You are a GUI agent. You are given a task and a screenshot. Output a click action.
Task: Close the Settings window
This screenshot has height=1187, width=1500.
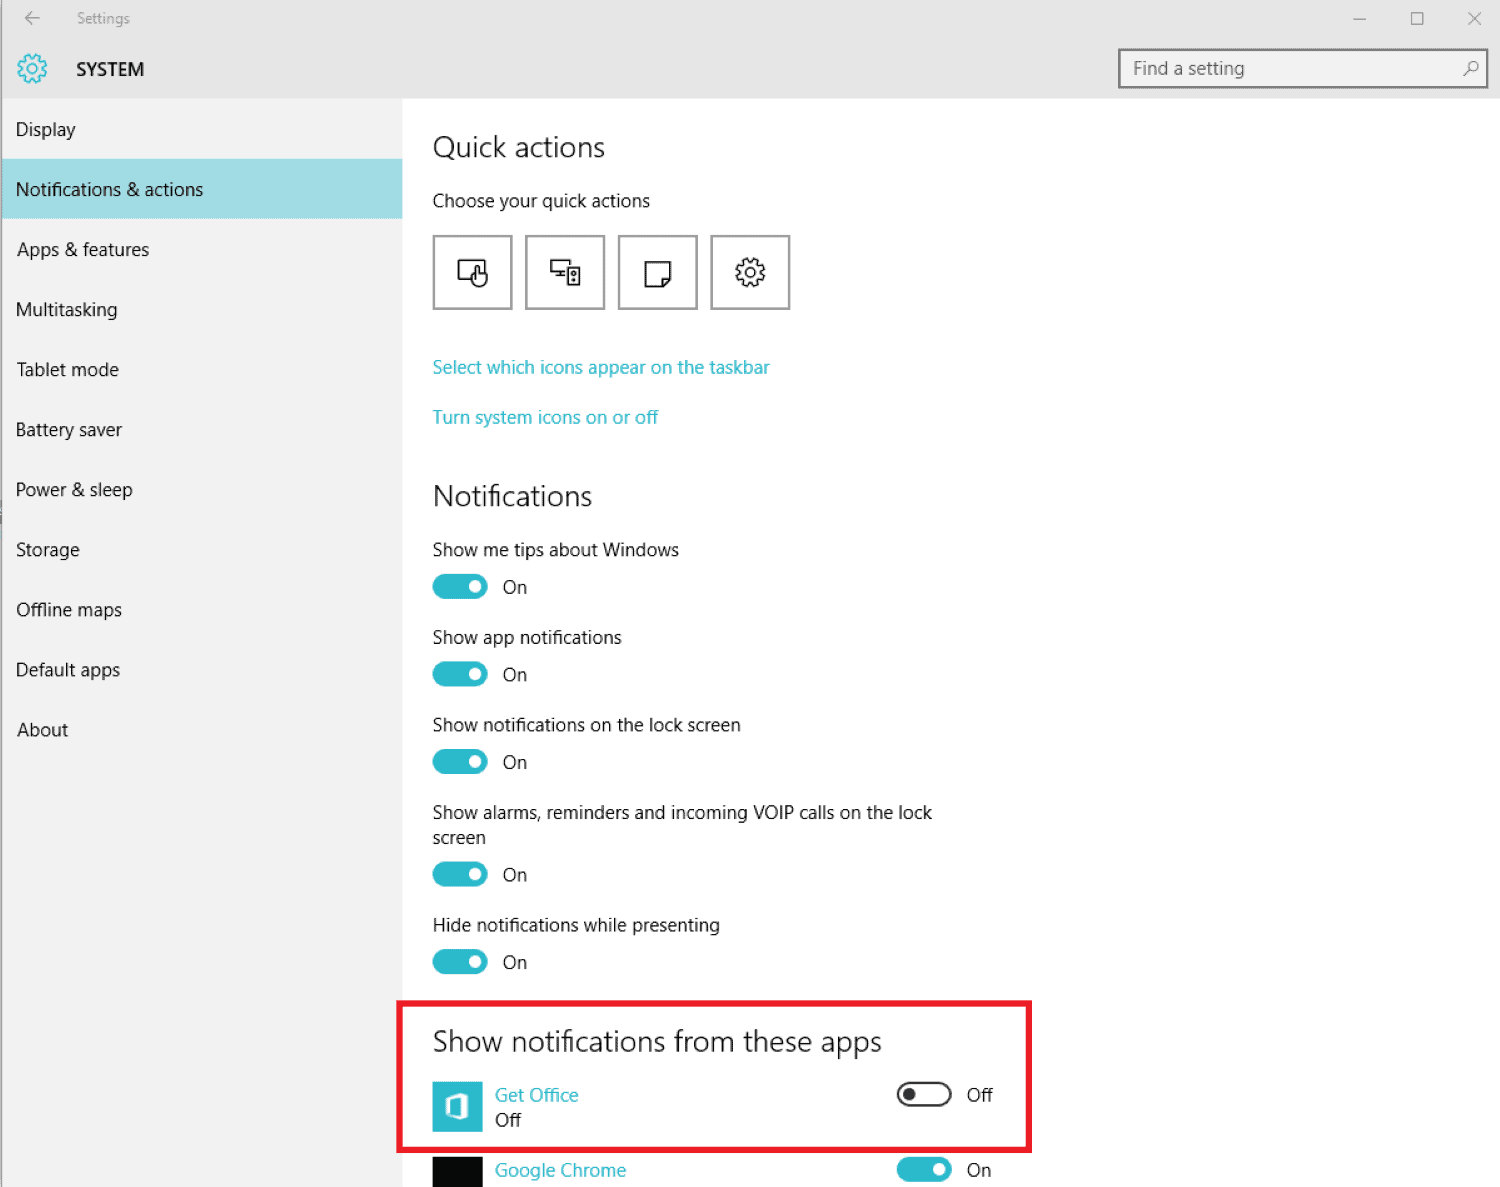[1474, 18]
